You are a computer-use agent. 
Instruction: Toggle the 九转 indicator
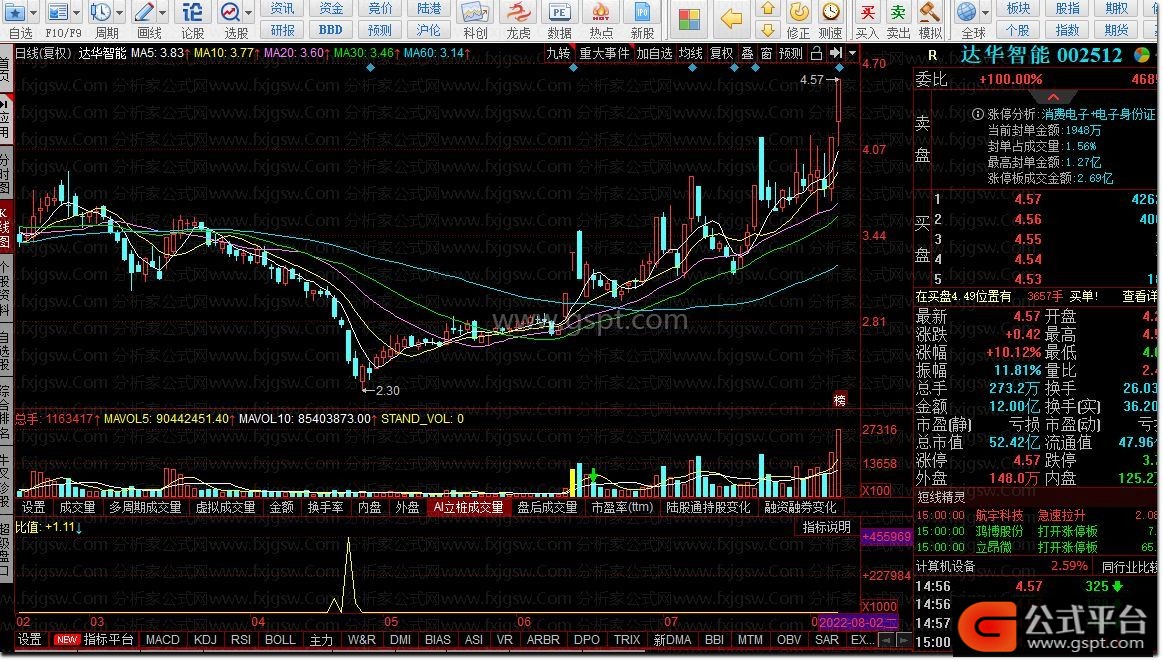click(x=559, y=53)
